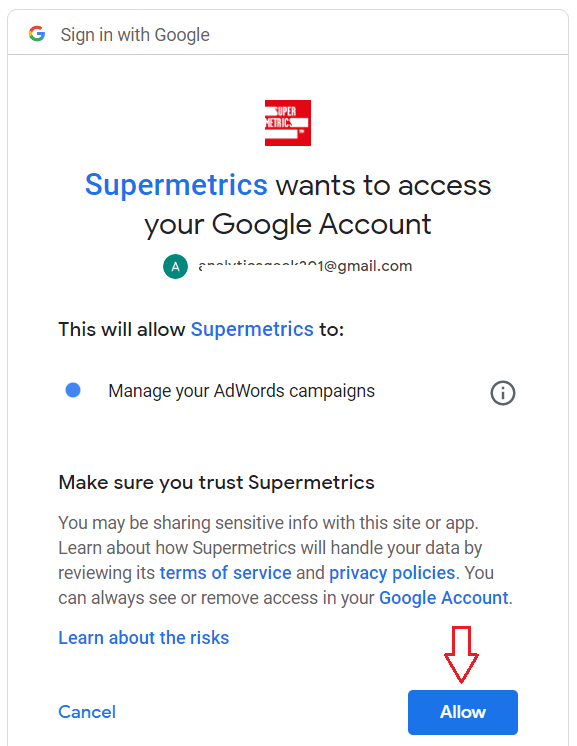Click the red arrow above Allow
Screen dimensions: 577x746
coord(461,655)
